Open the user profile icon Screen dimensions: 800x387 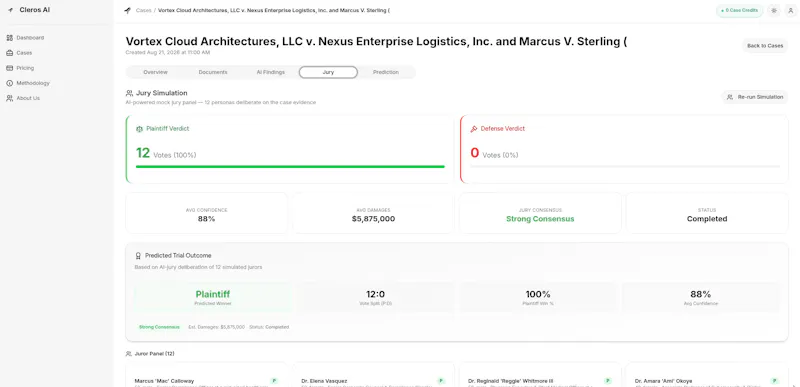(x=790, y=10)
